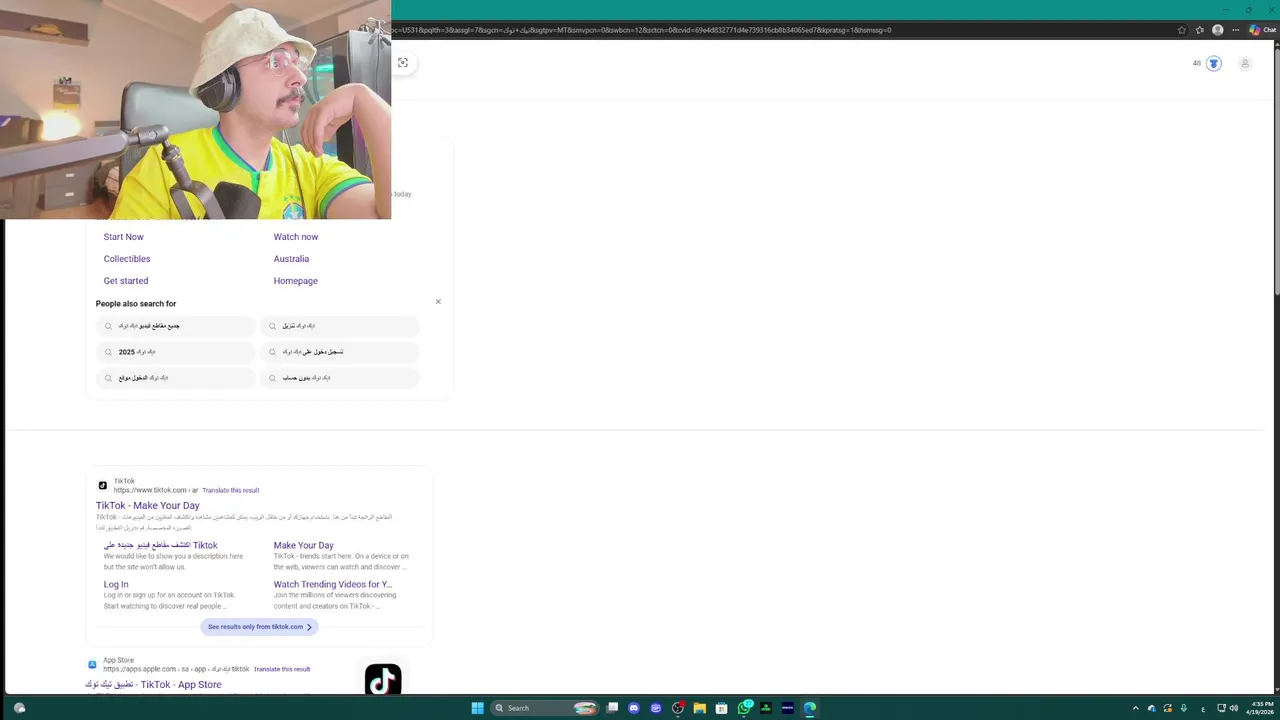Open File Explorer from taskbar
The width and height of the screenshot is (1280, 720).
pos(700,708)
